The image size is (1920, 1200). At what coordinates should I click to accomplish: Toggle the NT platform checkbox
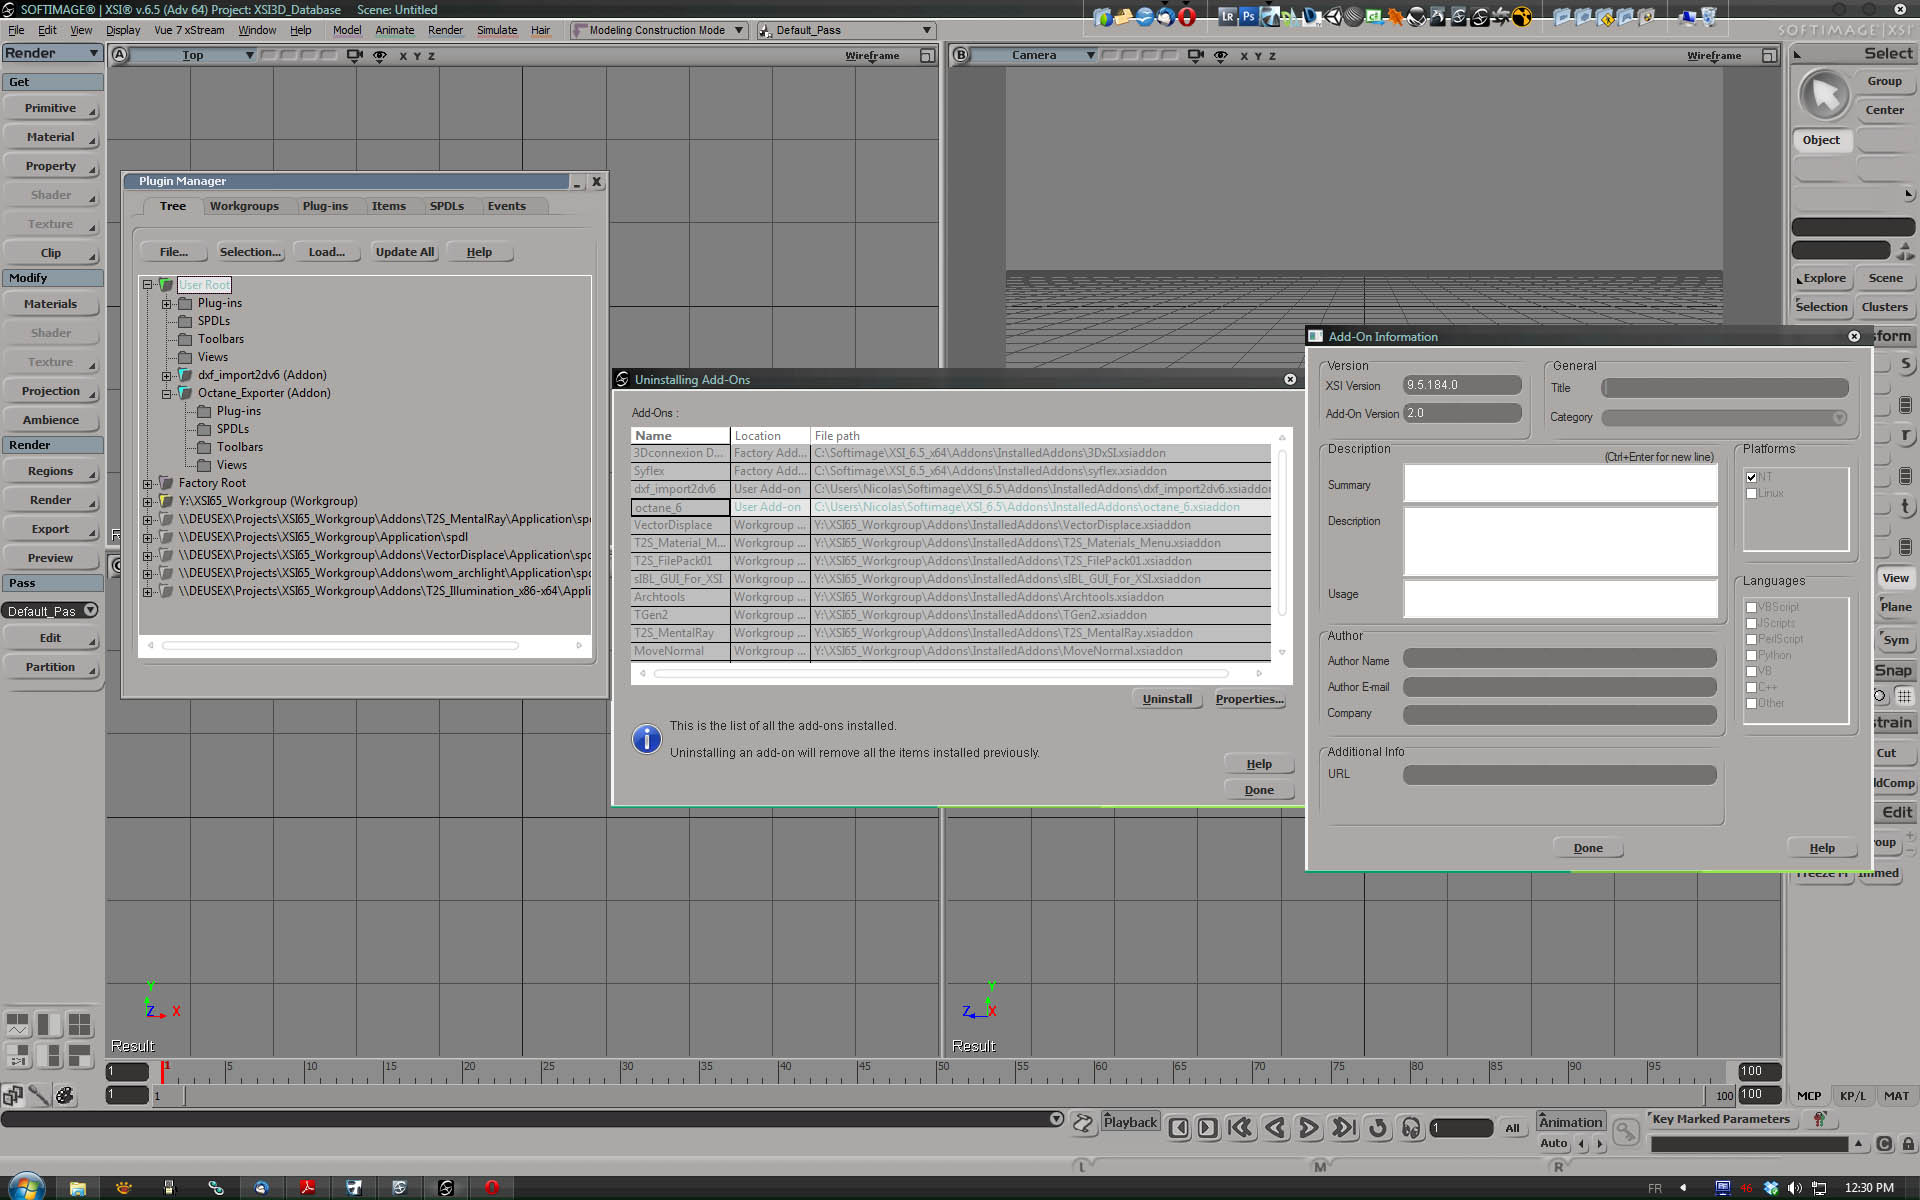point(1751,477)
